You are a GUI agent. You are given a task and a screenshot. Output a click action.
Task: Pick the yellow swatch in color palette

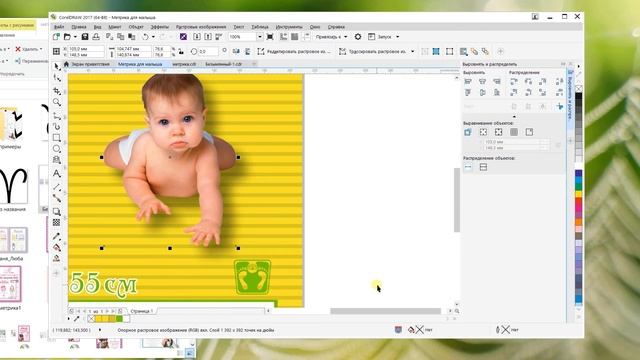tap(579, 194)
